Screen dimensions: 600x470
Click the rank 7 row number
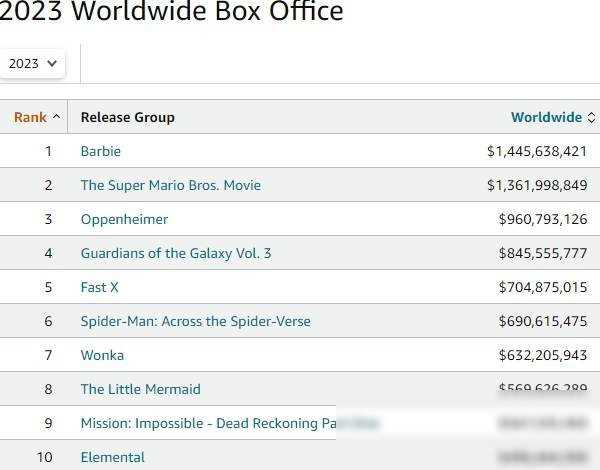tap(48, 355)
